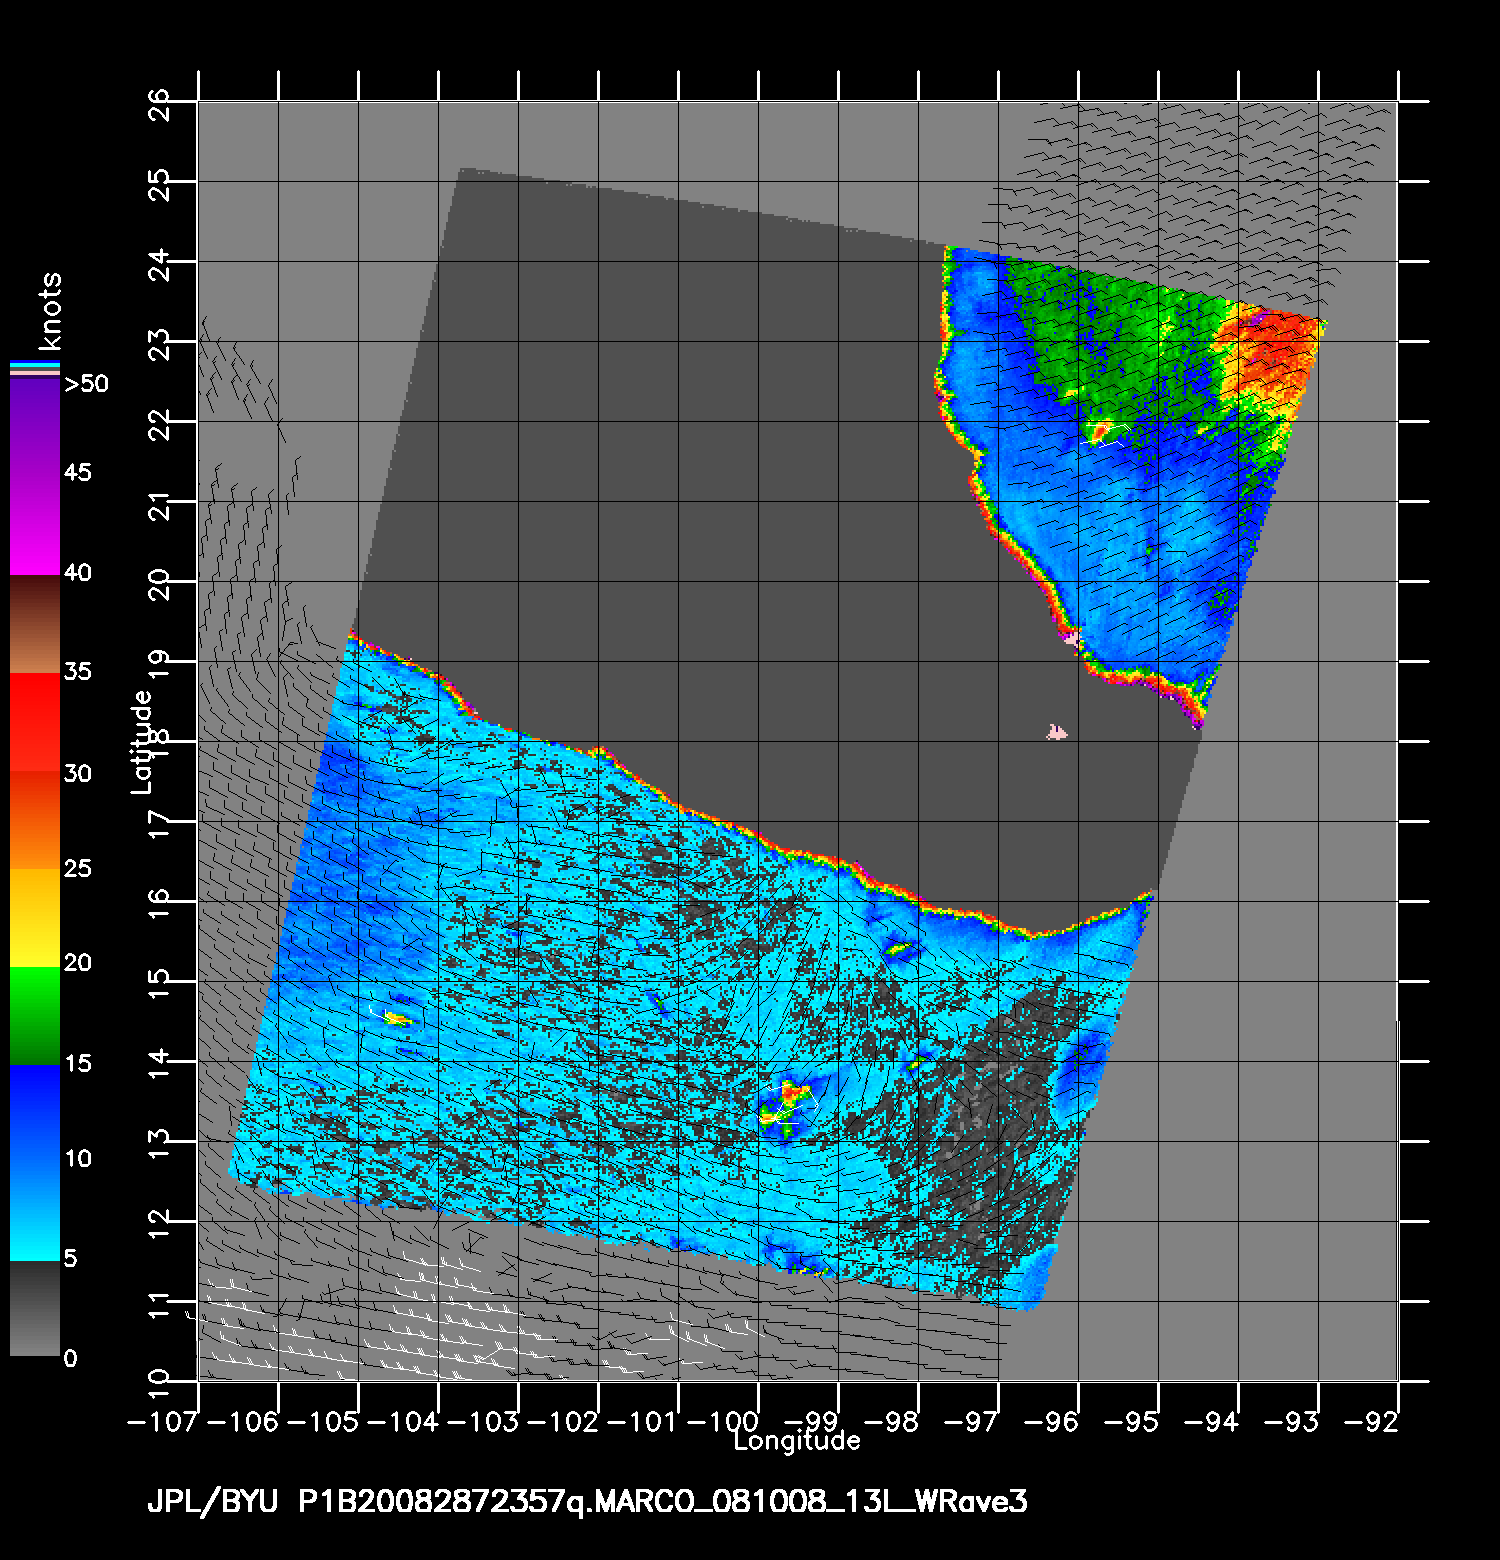Click the orange 25–30 knots color band
The width and height of the screenshot is (1500, 1560).
click(35, 820)
